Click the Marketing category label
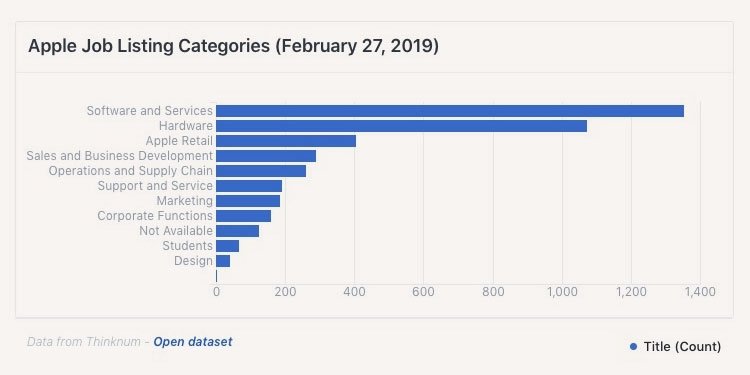The height and width of the screenshot is (375, 750). click(185, 201)
